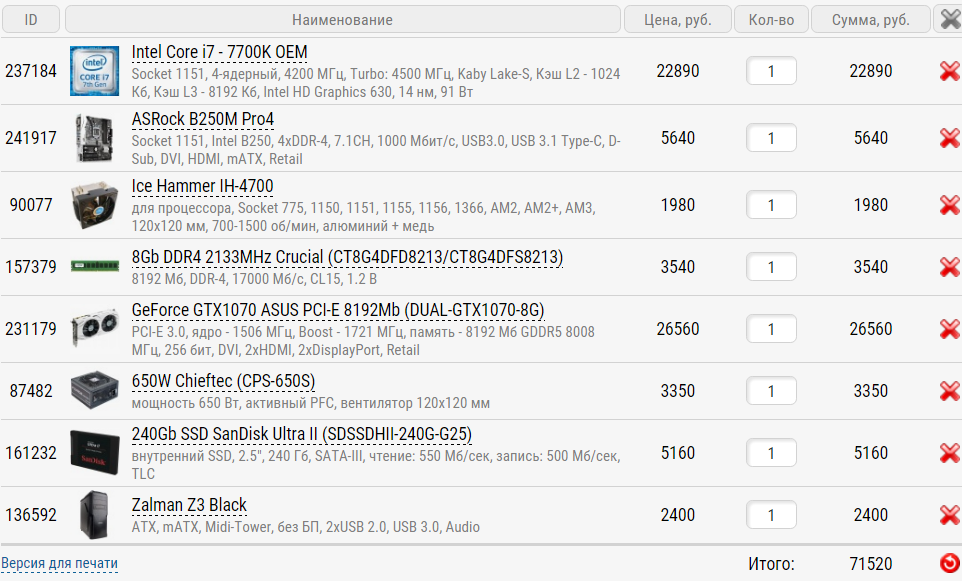Edit quantity field for Intel Core i7
The image size is (962, 581).
tap(771, 71)
